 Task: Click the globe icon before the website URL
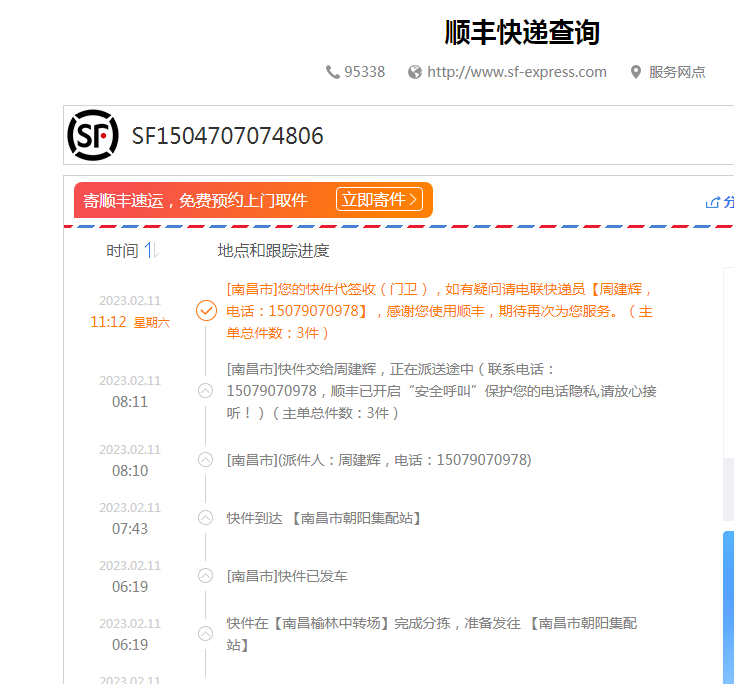[414, 72]
